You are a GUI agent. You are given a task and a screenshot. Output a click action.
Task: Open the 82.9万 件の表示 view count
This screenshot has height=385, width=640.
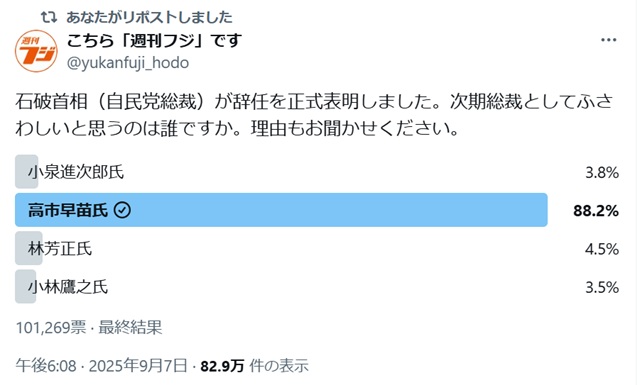254,365
